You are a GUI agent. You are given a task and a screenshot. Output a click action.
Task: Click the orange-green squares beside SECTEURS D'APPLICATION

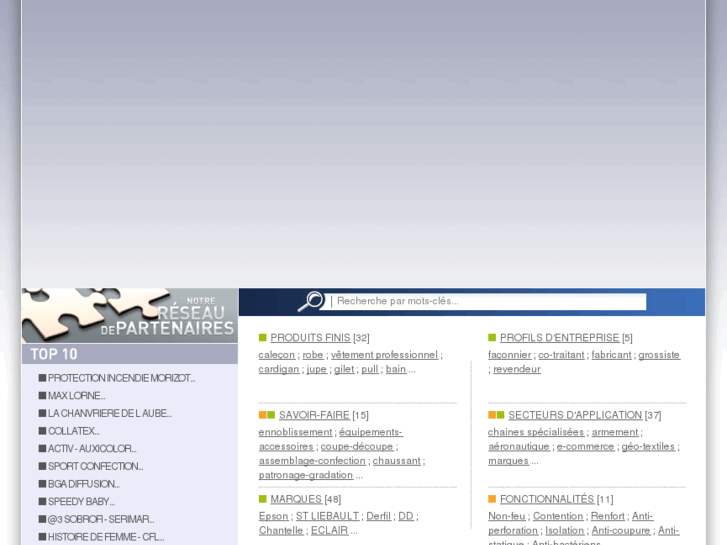[496, 415]
